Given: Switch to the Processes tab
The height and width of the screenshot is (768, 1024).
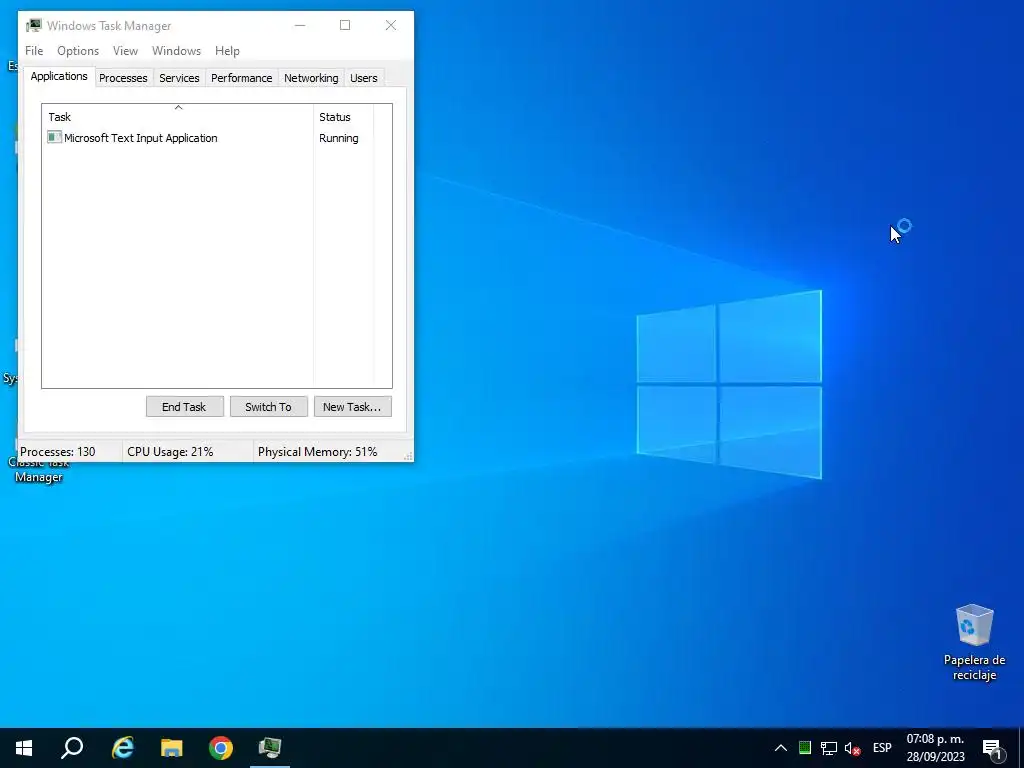Looking at the screenshot, I should point(123,78).
